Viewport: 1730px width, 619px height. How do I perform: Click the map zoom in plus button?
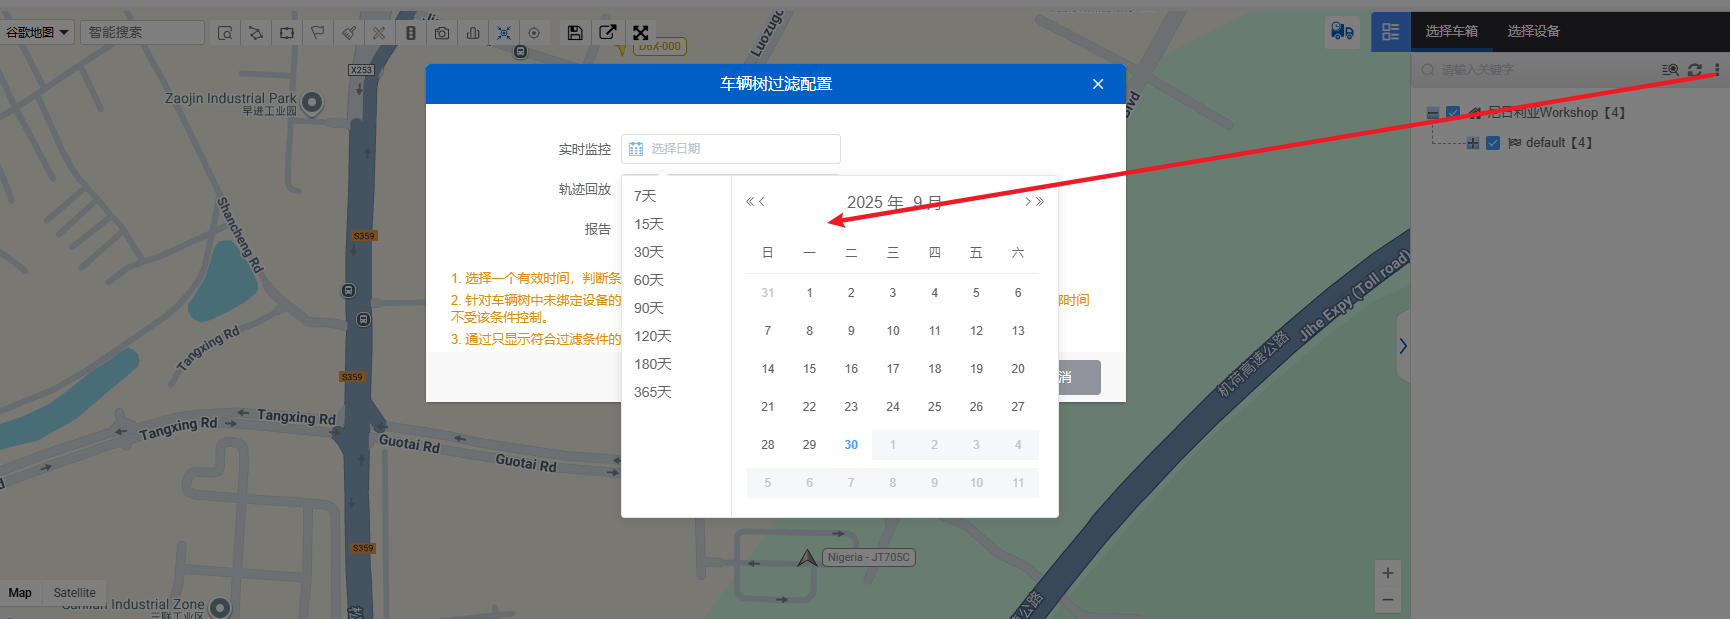1387,573
